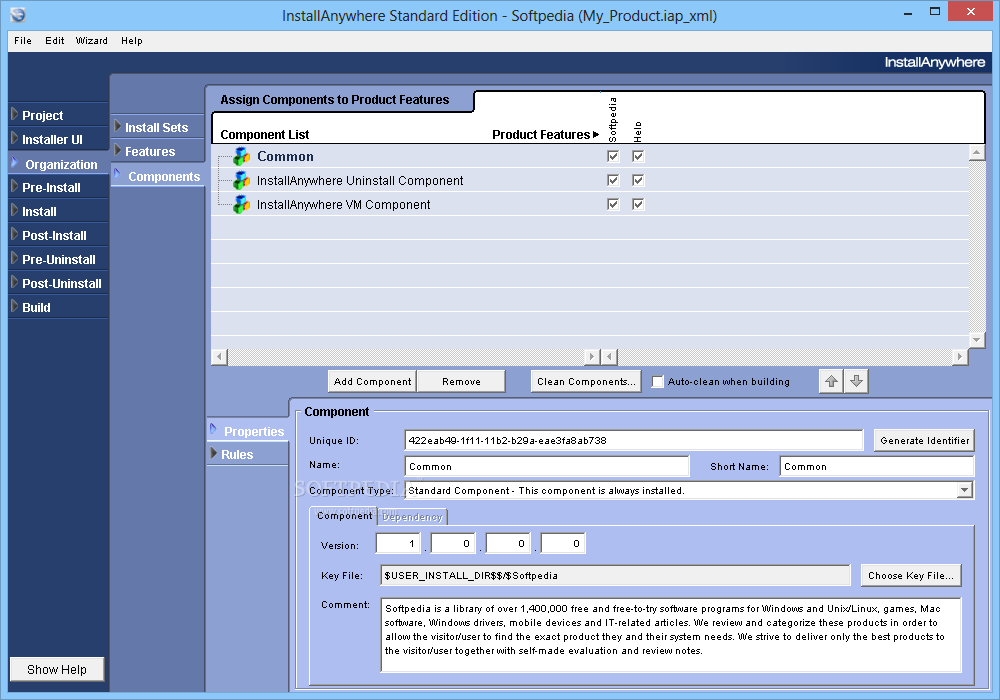Image resolution: width=1000 pixels, height=700 pixels.
Task: Click right arrow of features horizontal scrollbar
Action: (960, 356)
